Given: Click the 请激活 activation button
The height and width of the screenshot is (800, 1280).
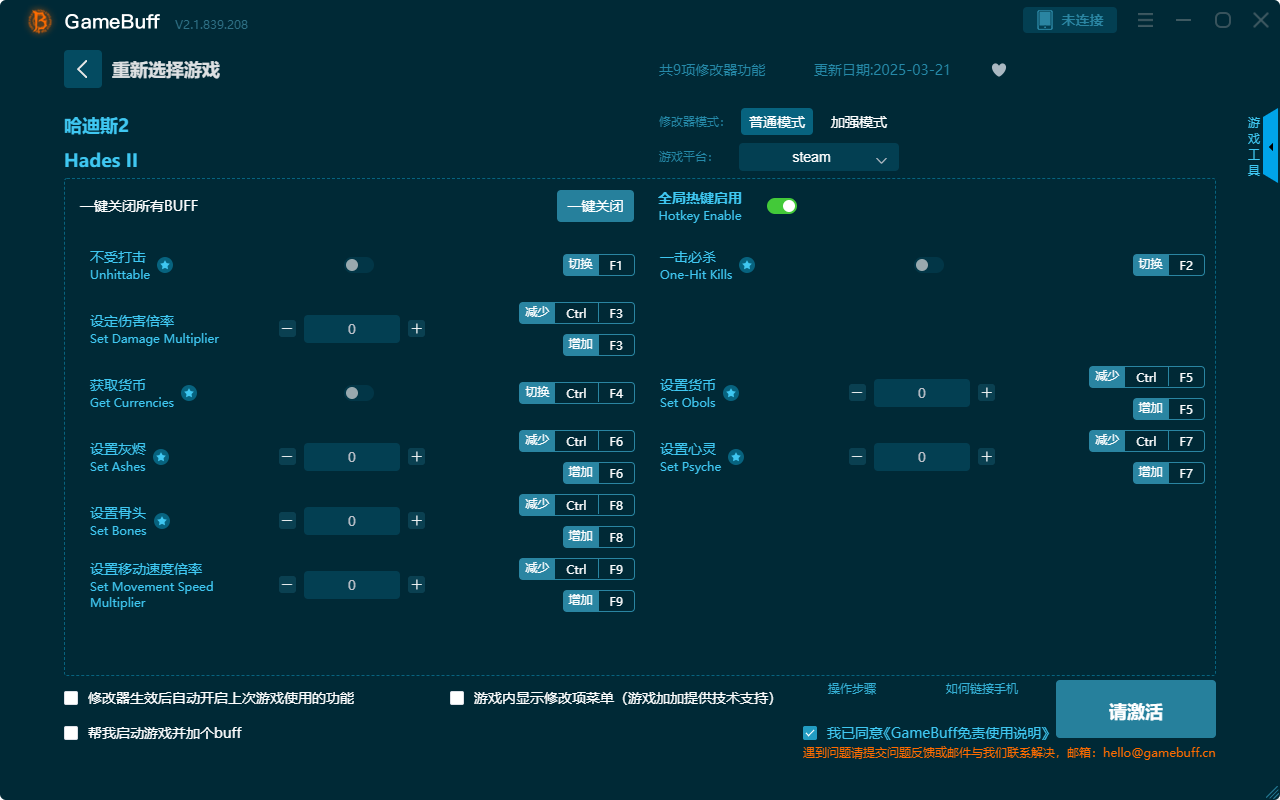Looking at the screenshot, I should [1135, 709].
